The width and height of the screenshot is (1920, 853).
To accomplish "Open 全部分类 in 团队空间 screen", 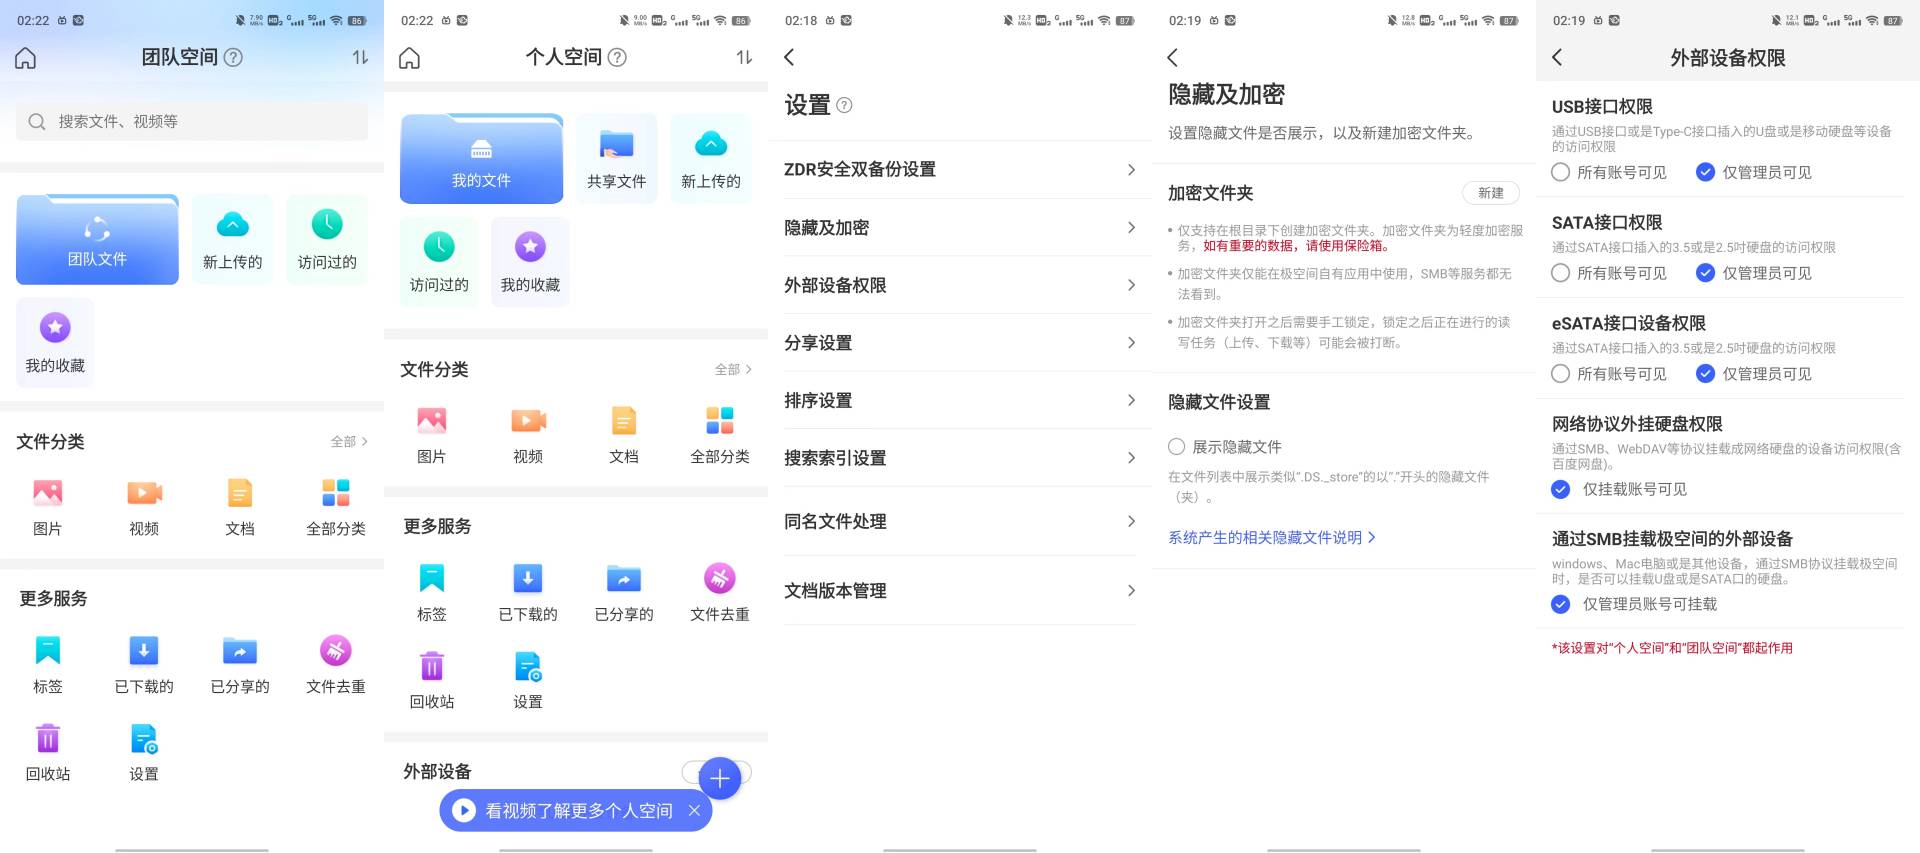I will tap(336, 507).
